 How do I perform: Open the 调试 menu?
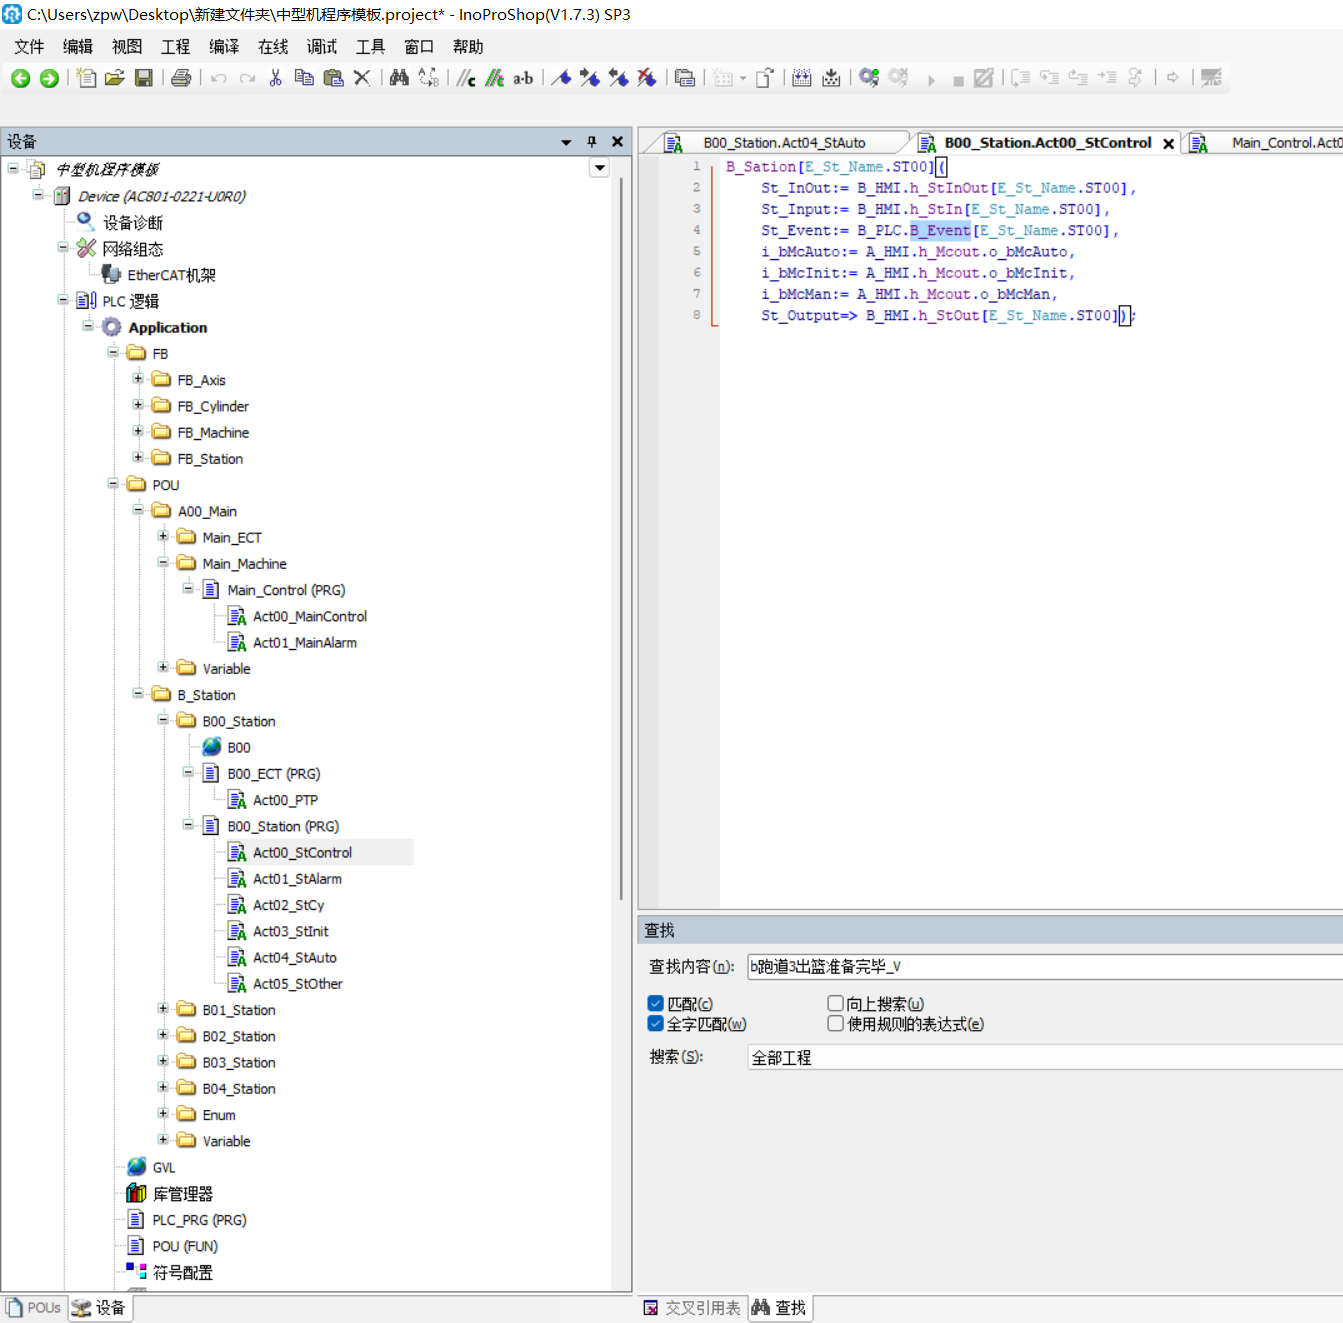pos(322,46)
